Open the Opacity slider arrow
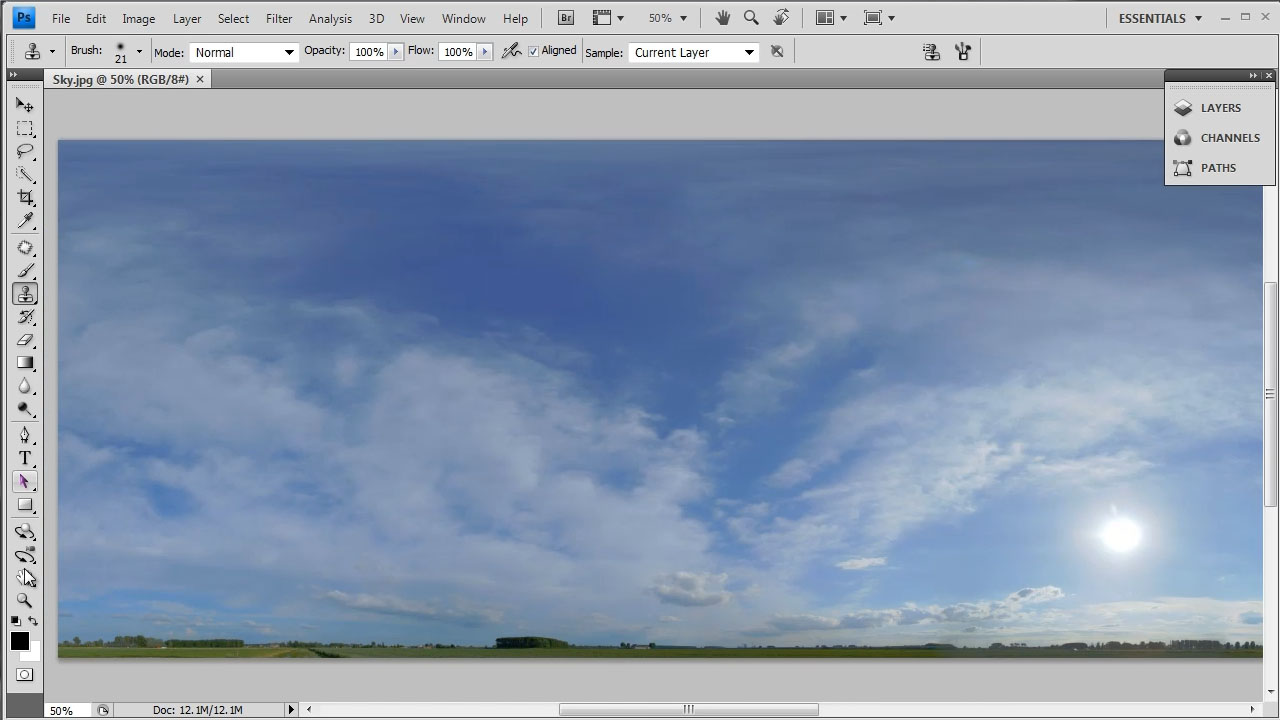1280x720 pixels. tap(395, 52)
